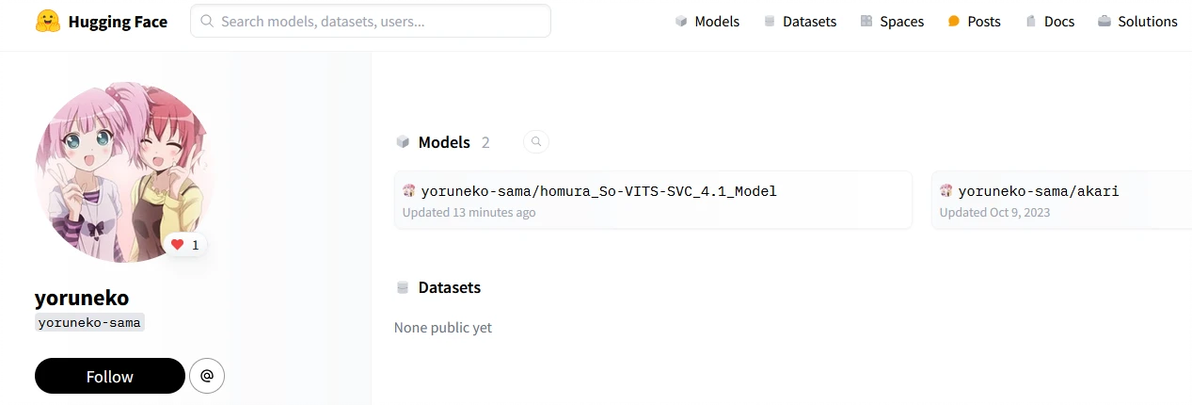Click the Datasets icon in profile section

pos(403,288)
